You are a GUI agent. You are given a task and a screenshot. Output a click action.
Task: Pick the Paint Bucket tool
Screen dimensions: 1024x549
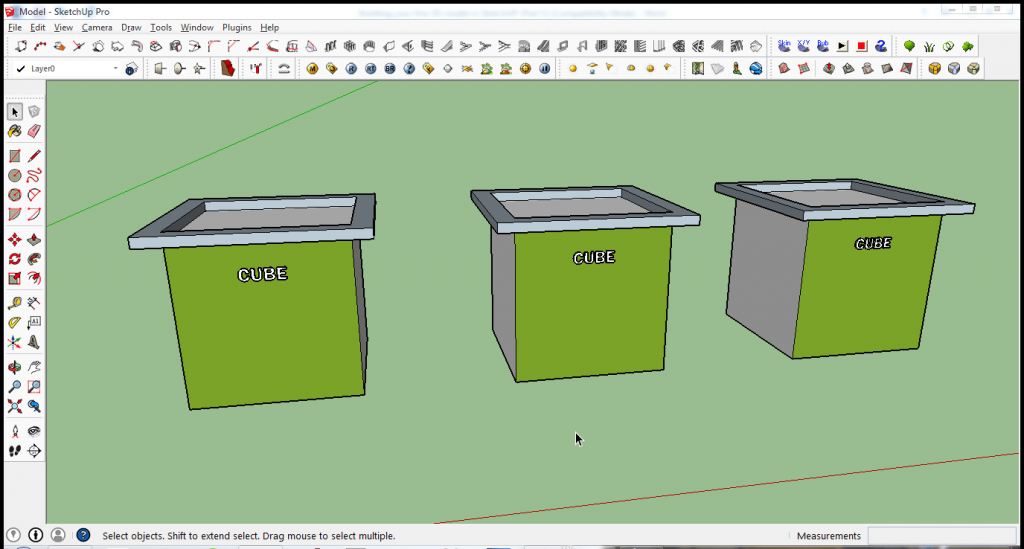[14, 131]
